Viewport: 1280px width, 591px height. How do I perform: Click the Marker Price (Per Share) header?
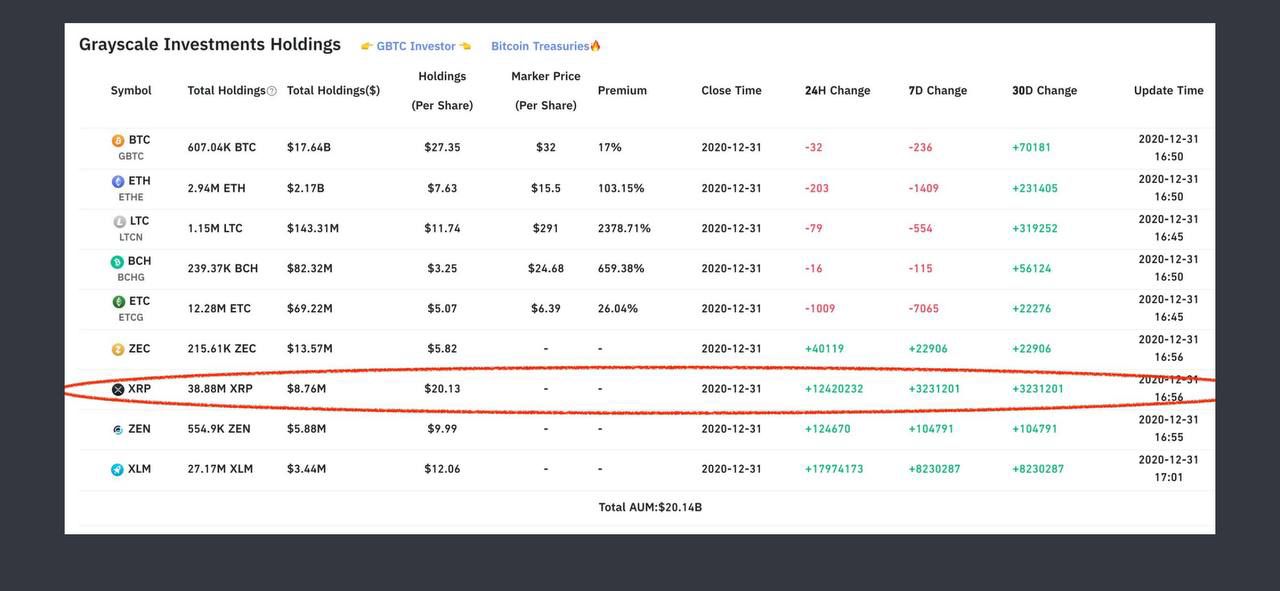[545, 90]
